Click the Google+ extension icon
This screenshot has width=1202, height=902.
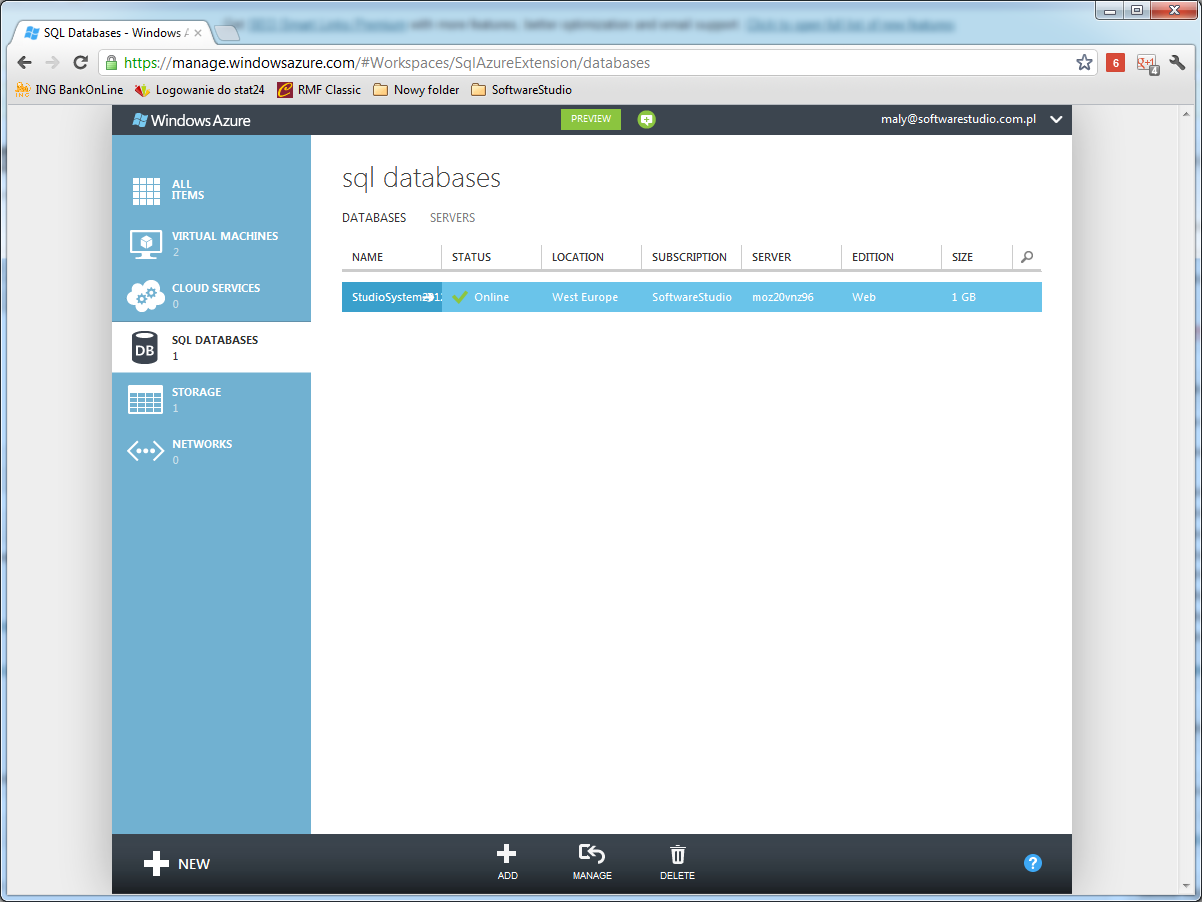point(1147,64)
